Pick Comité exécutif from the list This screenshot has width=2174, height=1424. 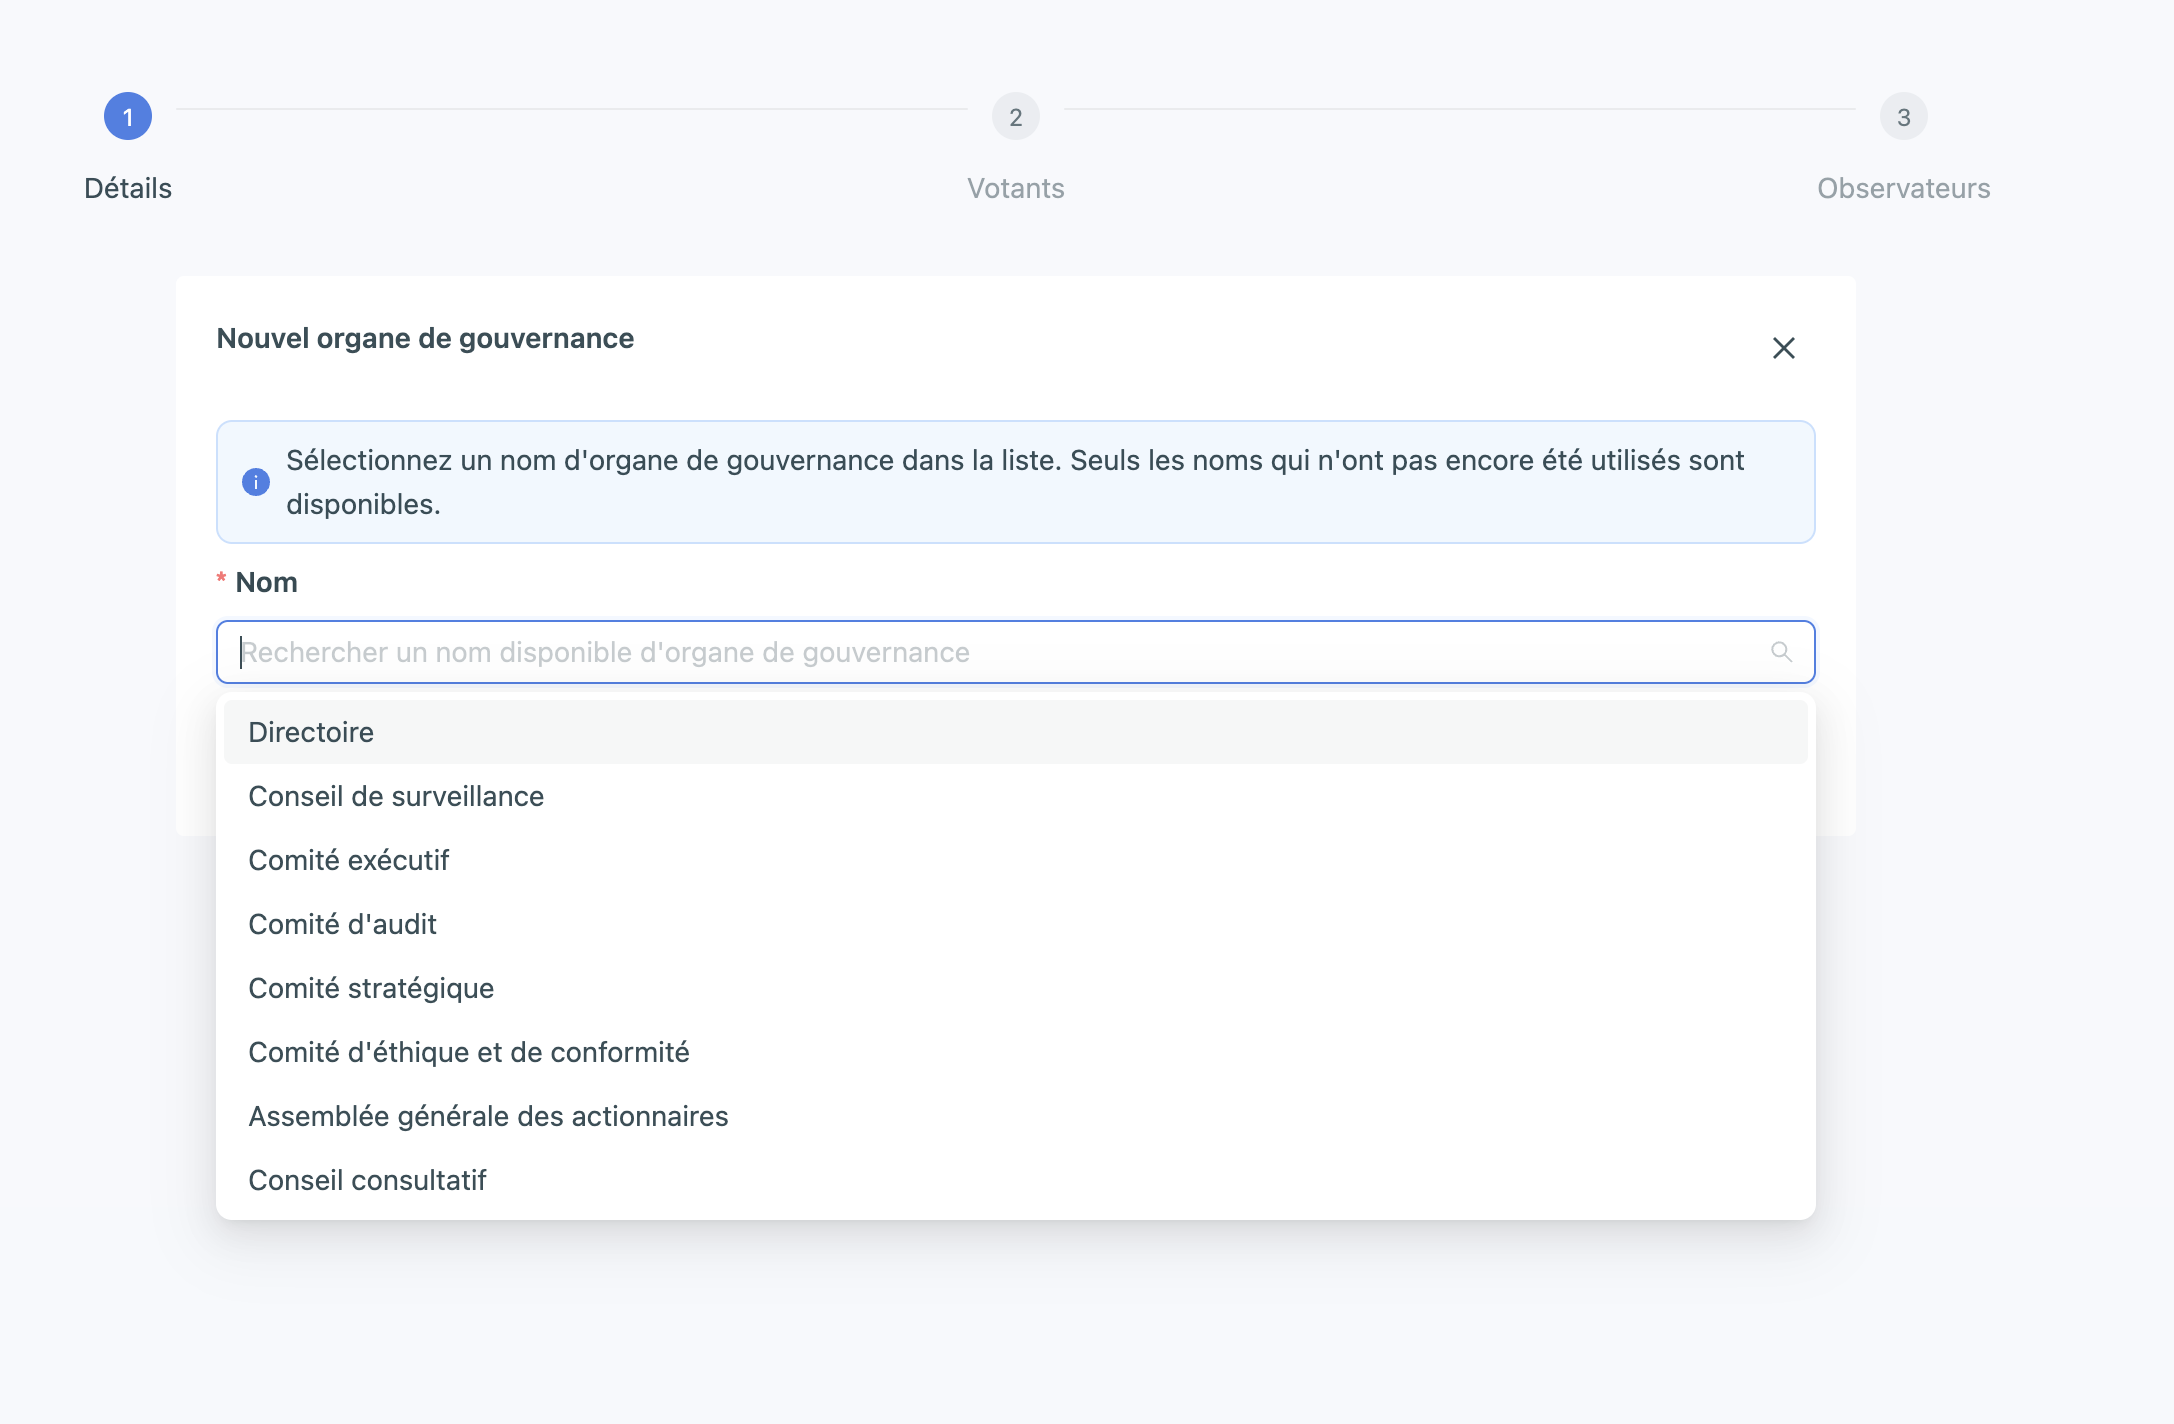[349, 860]
